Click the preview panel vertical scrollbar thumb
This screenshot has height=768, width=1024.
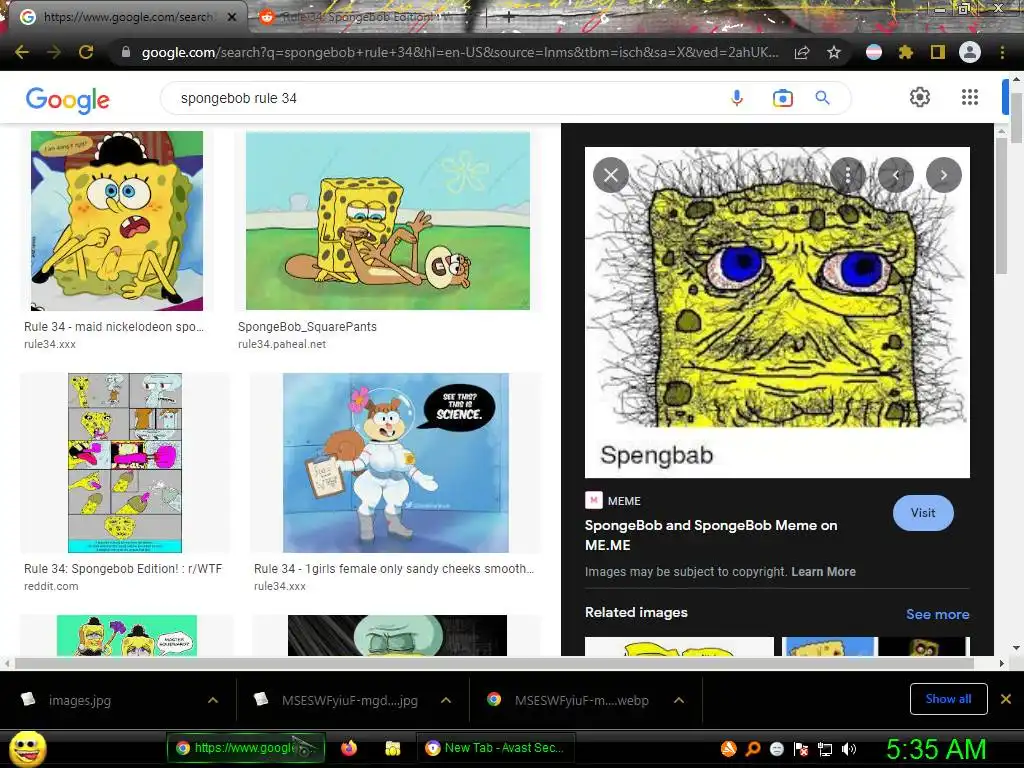(1002, 206)
